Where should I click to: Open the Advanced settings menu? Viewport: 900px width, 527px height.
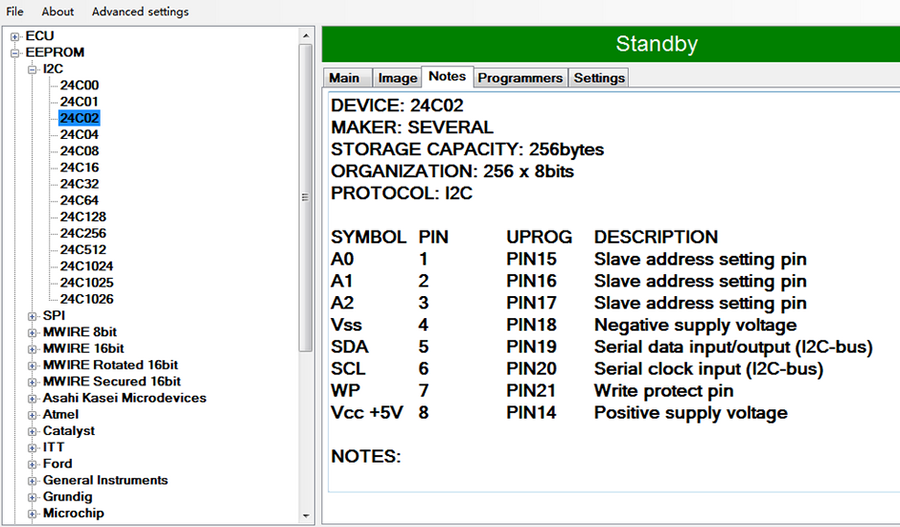140,11
